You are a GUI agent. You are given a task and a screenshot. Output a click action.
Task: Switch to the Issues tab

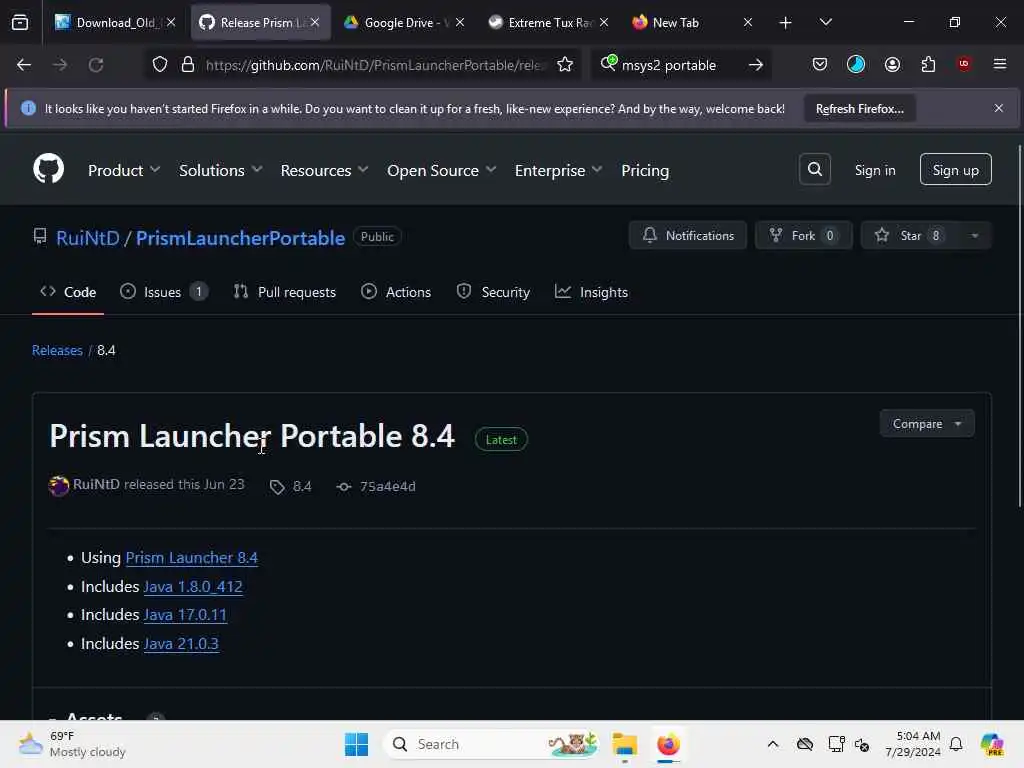tap(164, 292)
